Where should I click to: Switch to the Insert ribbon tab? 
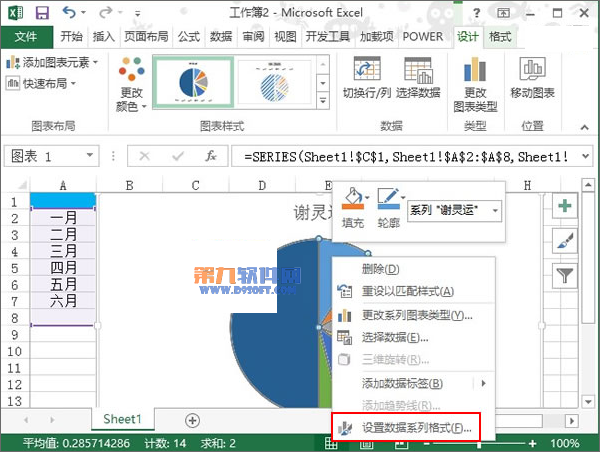[x=104, y=37]
